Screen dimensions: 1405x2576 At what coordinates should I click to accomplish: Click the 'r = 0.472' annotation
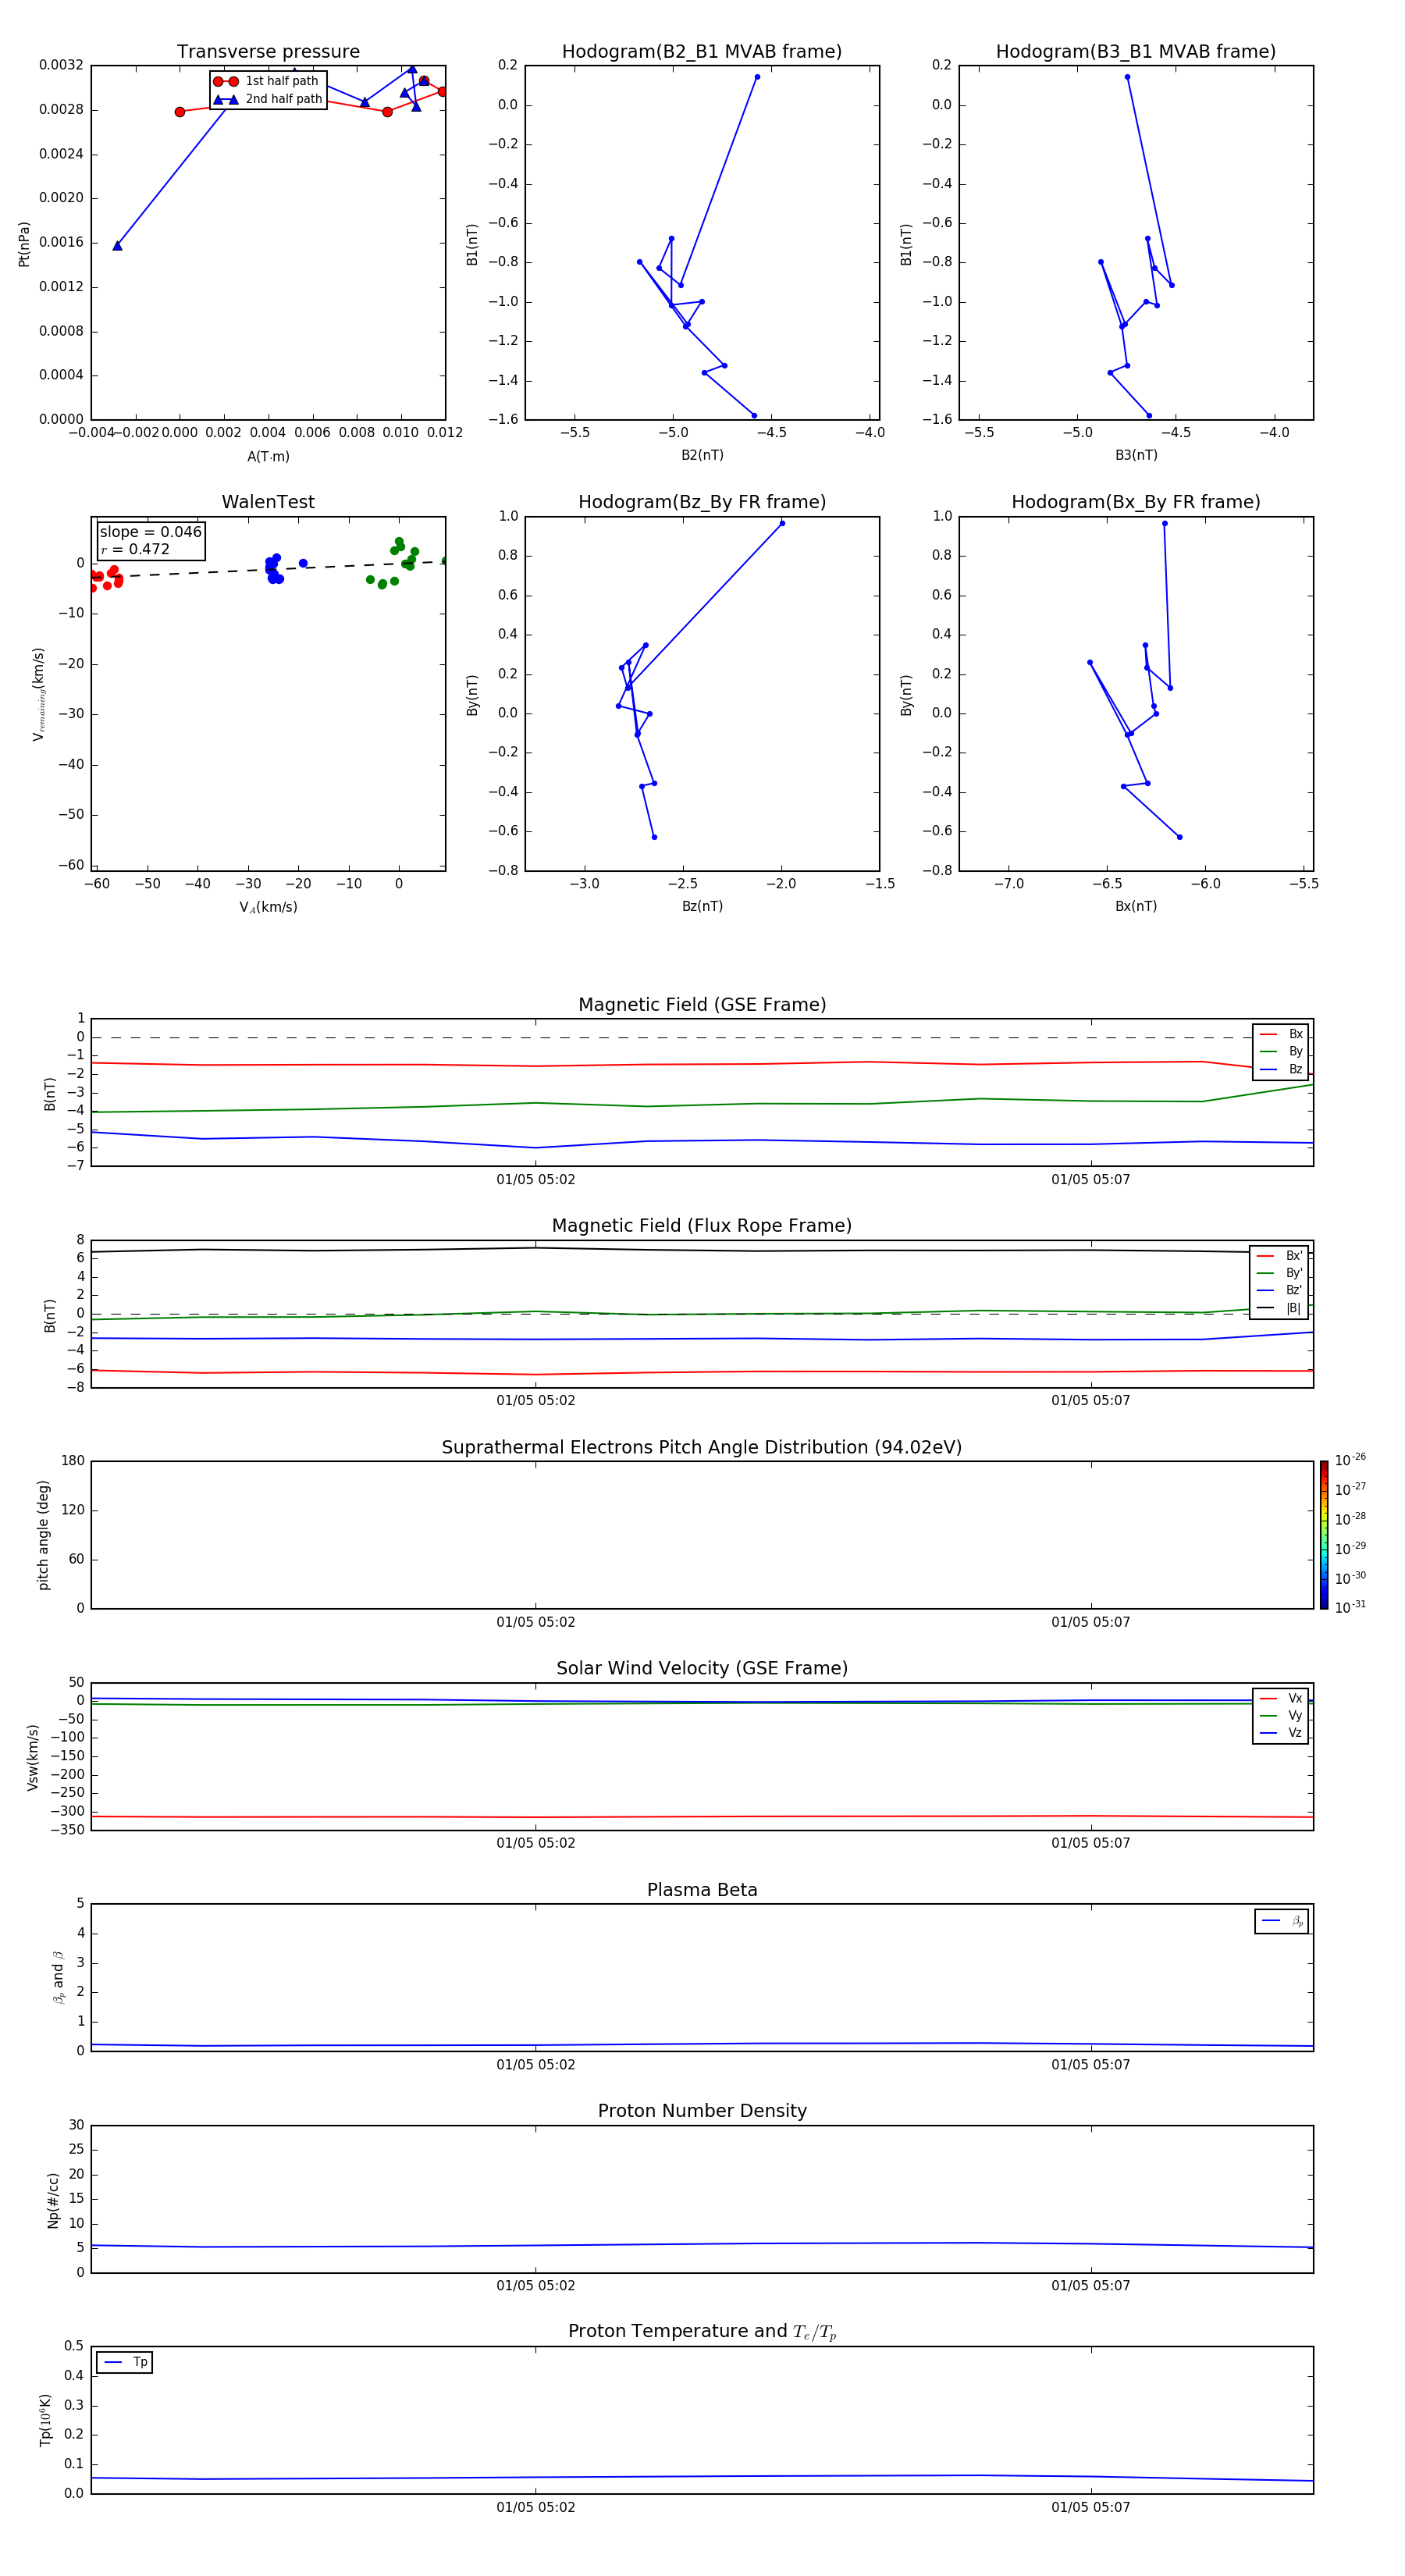pos(135,549)
